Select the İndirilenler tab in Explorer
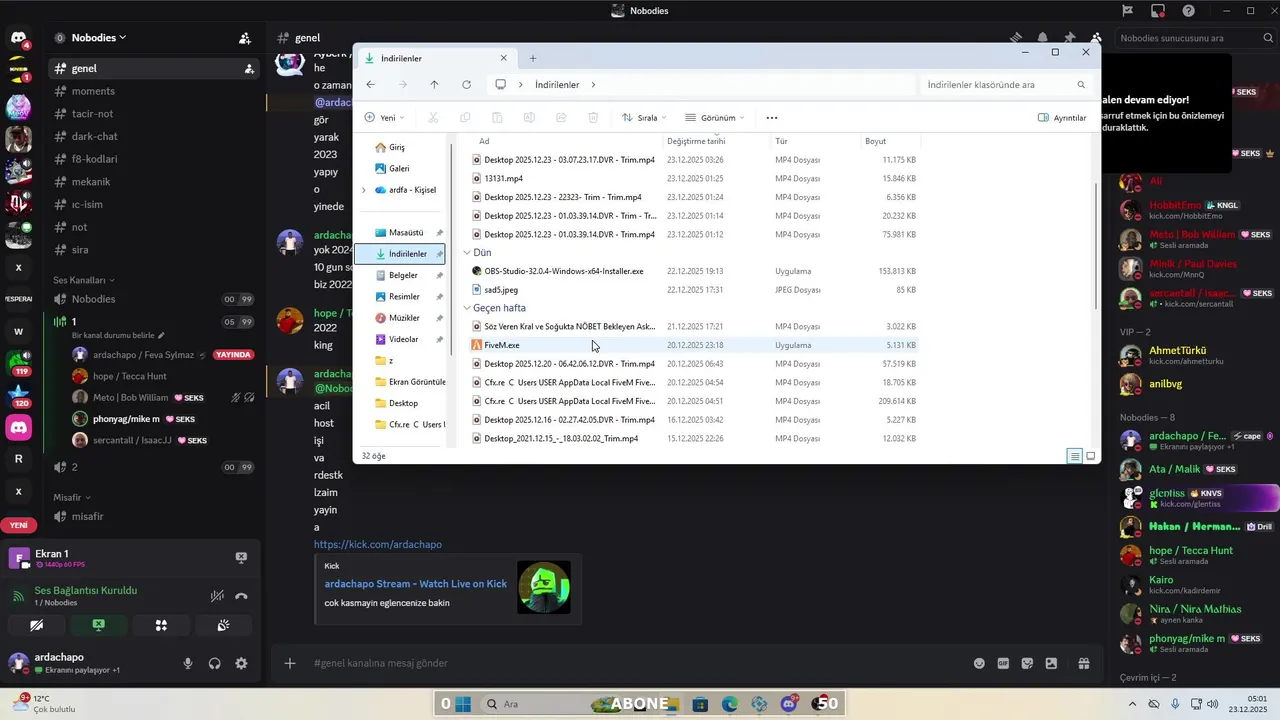The image size is (1280, 720). pyautogui.click(x=438, y=59)
